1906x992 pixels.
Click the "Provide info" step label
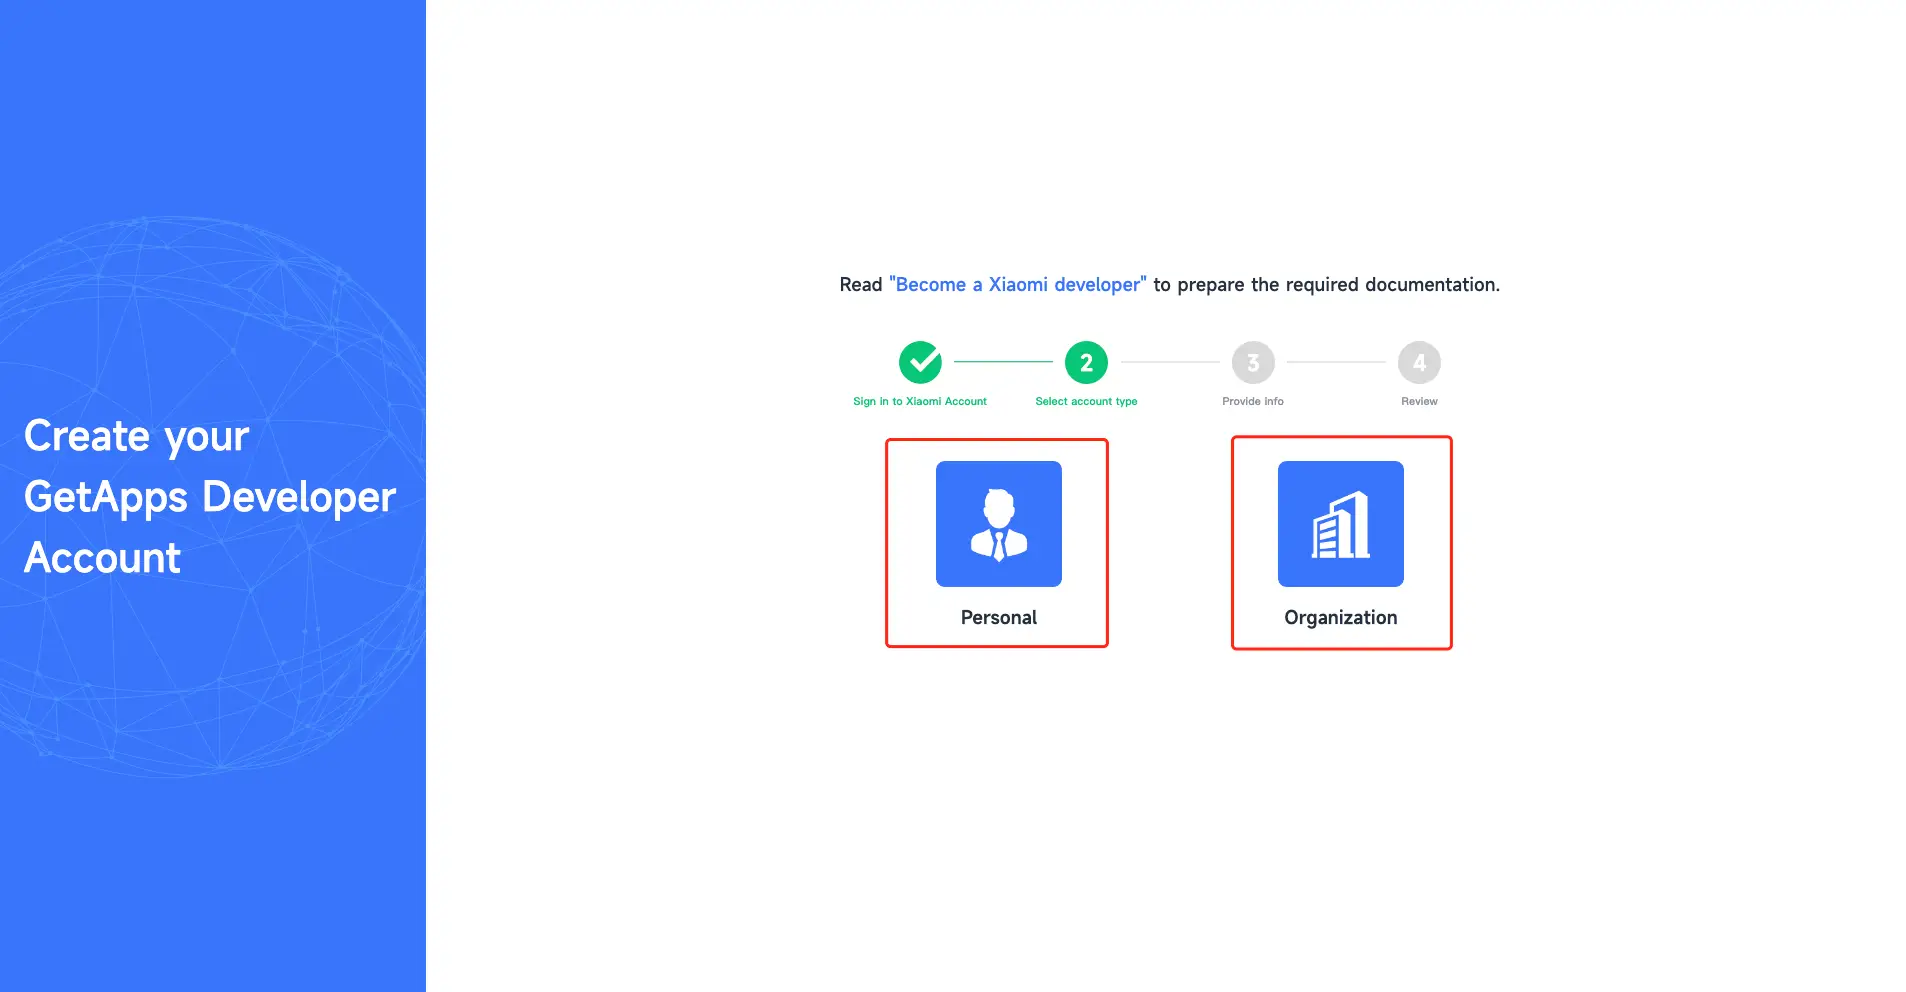point(1253,401)
